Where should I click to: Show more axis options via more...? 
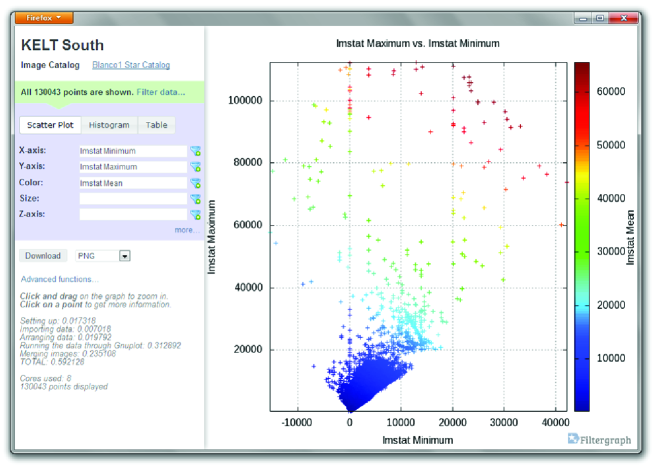click(186, 230)
